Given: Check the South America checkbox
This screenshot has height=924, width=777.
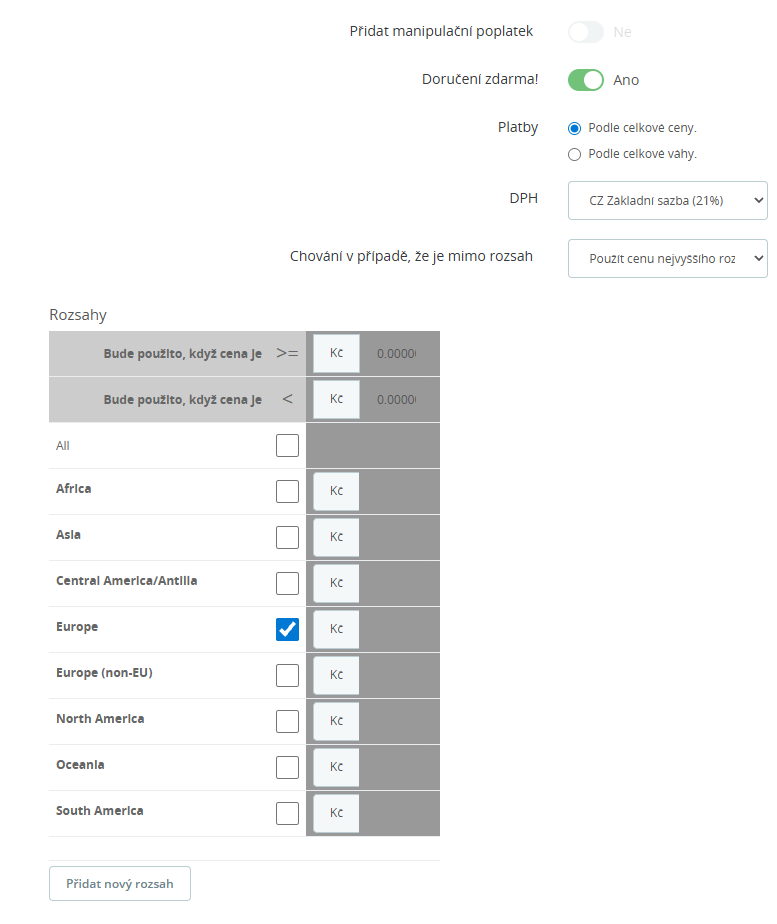Looking at the screenshot, I should 287,813.
